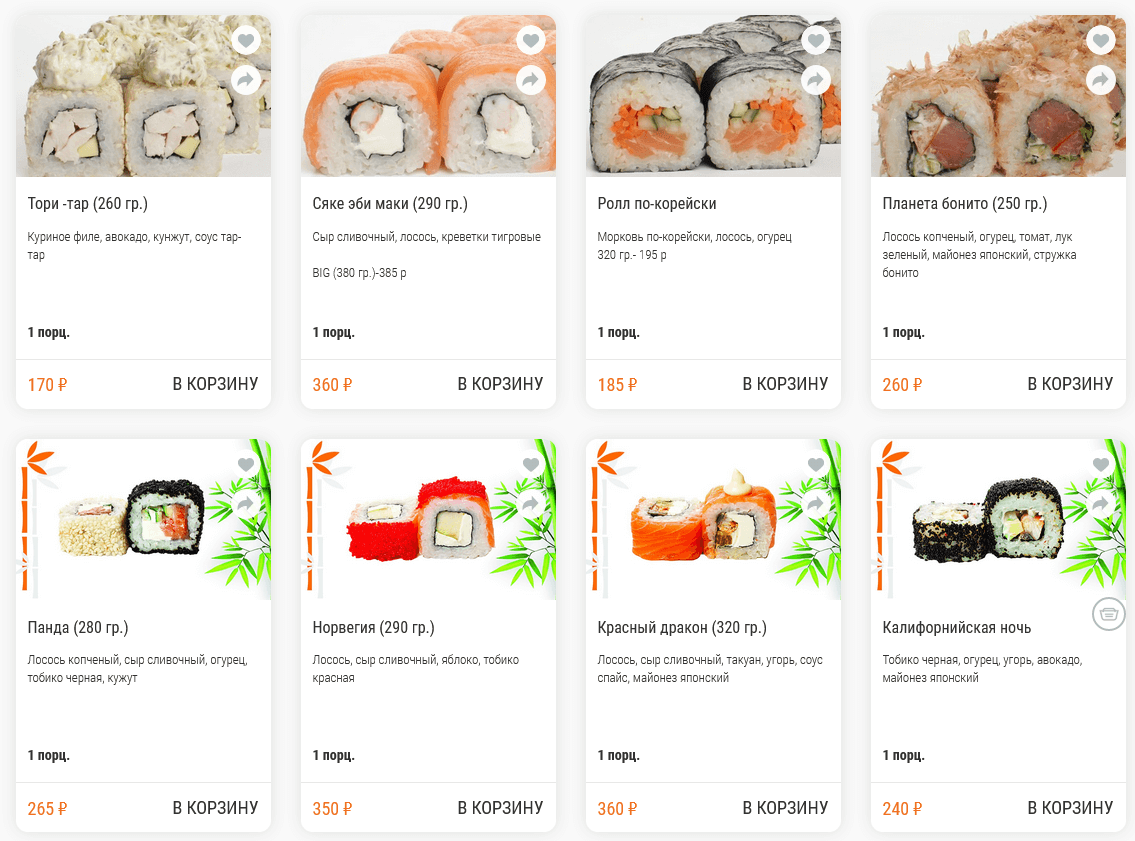Viewport: 1135px width, 841px height.
Task: Open the Ролл по-корейски product title
Action: 657,204
